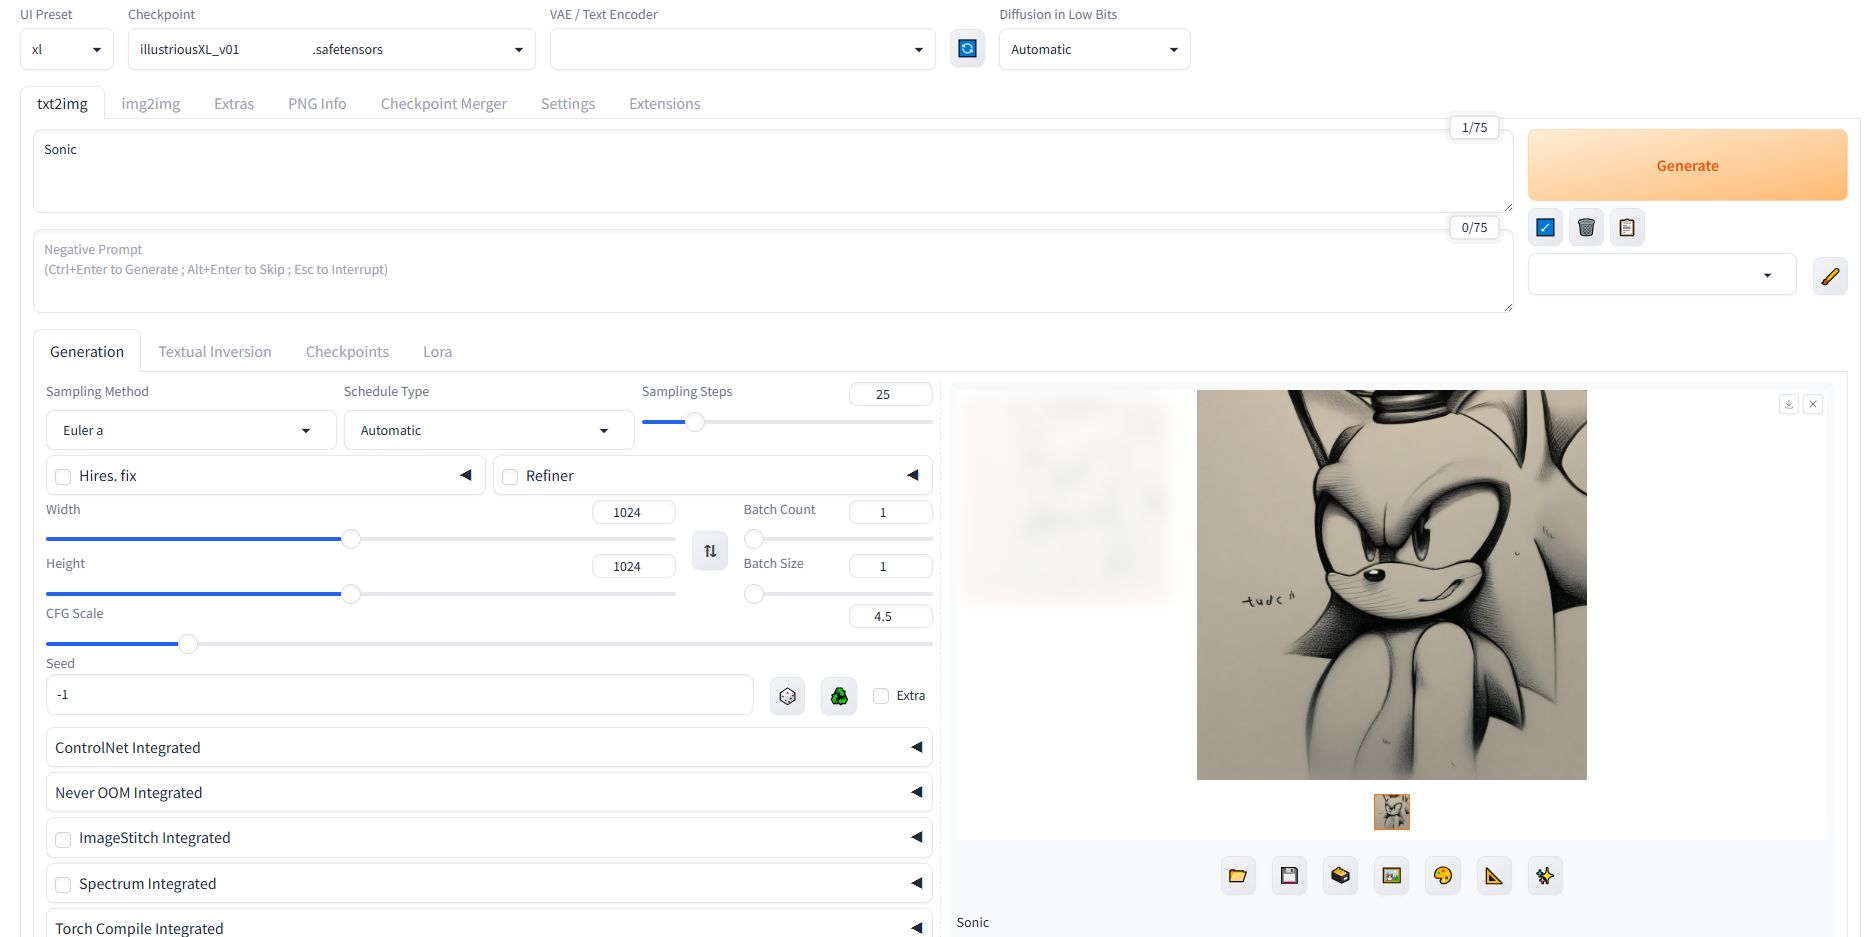Open the Lora tab
The image size is (1870, 937).
(x=438, y=352)
